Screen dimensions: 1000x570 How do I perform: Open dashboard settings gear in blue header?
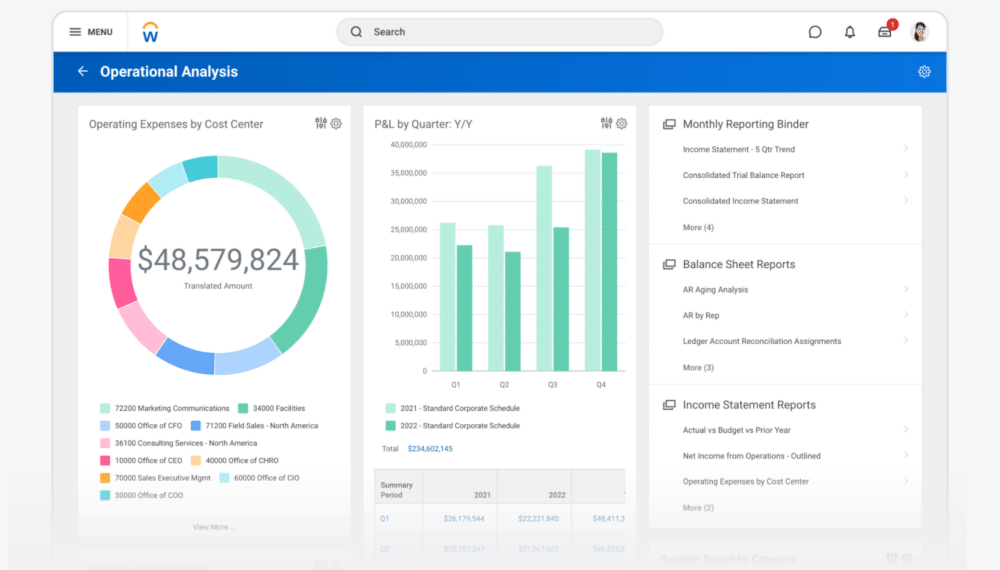coord(924,72)
